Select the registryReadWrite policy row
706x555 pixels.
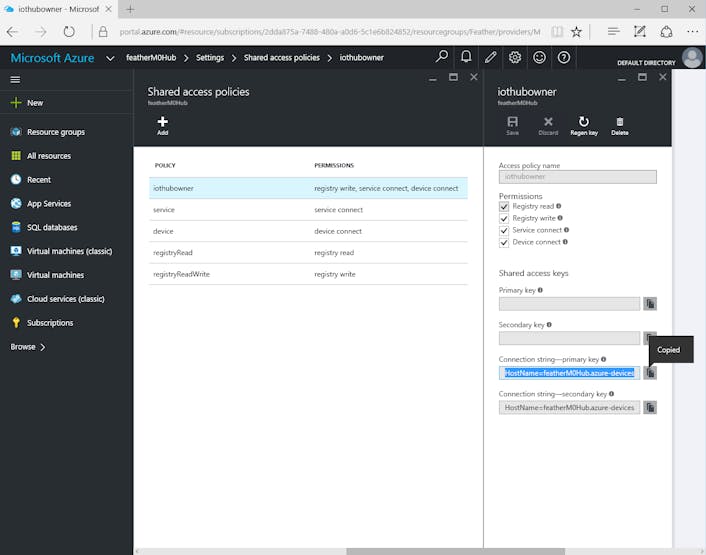(308, 274)
